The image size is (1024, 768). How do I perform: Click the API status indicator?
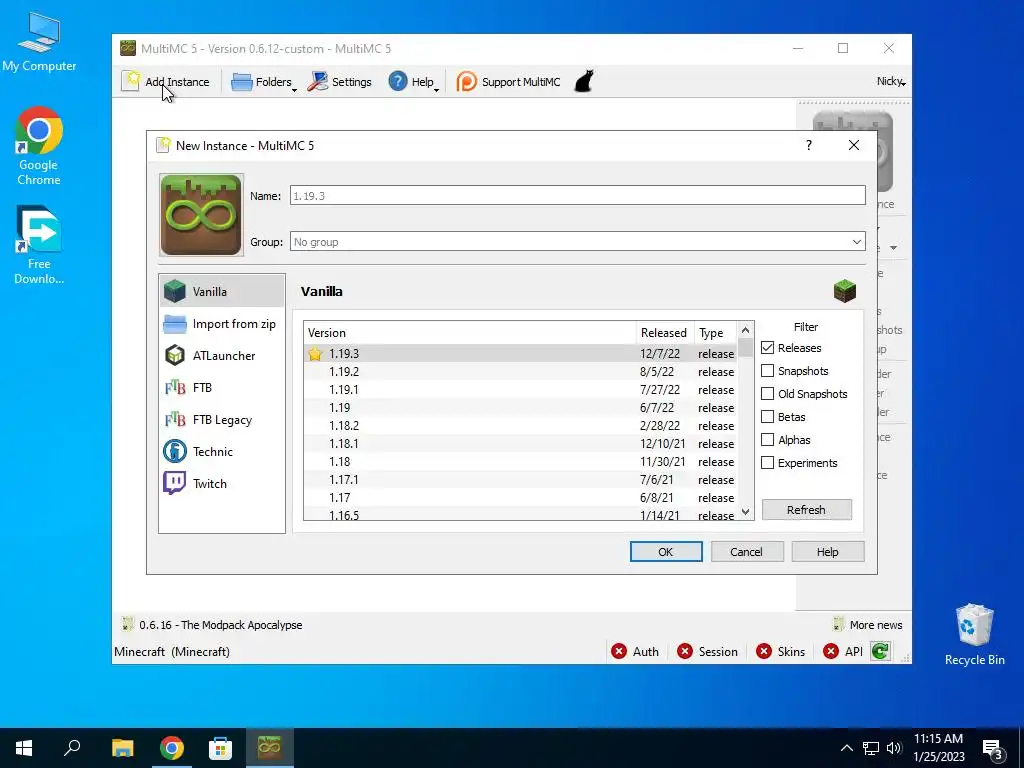click(x=843, y=652)
